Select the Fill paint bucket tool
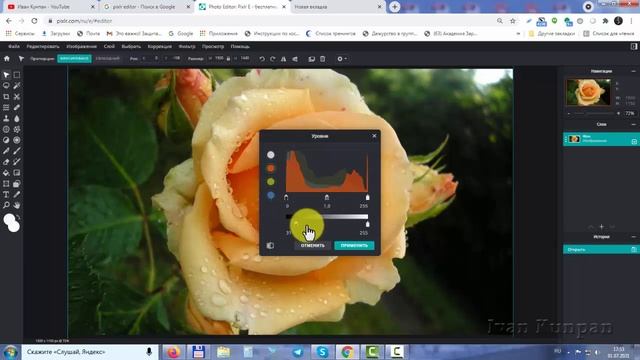The image size is (640, 360). click(x=6, y=173)
